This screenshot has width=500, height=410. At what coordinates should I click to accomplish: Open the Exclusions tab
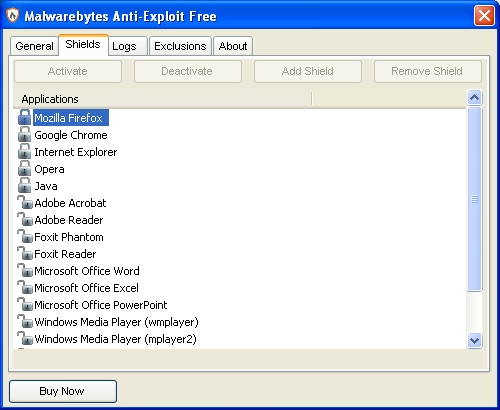coord(180,46)
